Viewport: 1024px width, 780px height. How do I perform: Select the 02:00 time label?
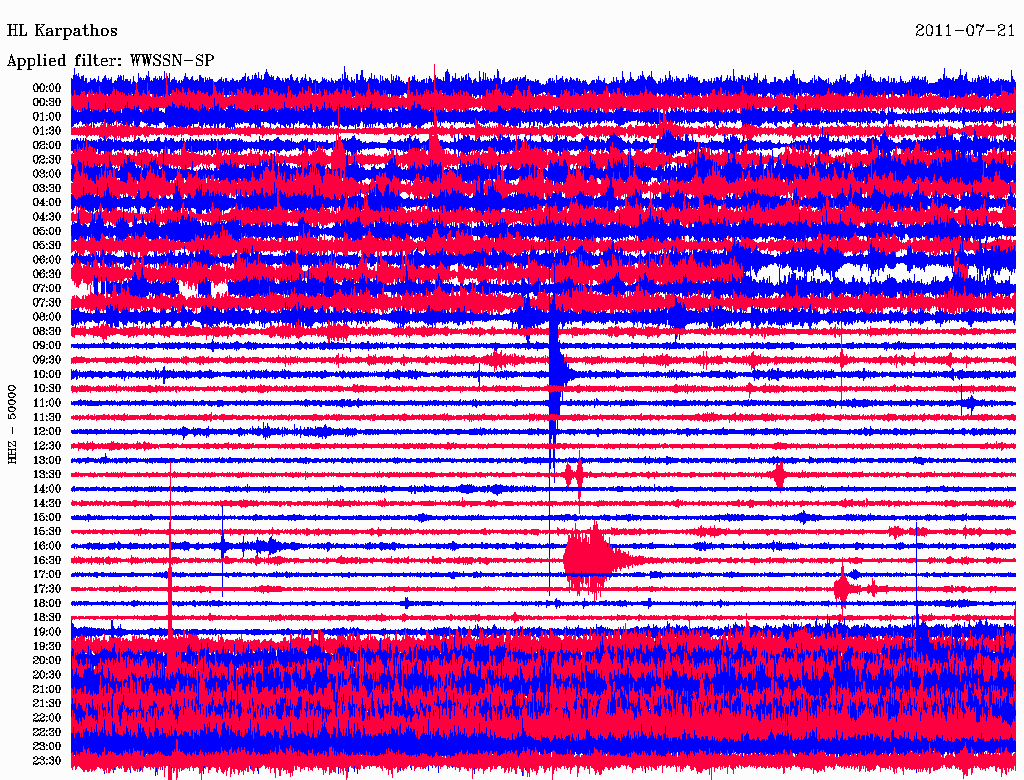(x=47, y=145)
